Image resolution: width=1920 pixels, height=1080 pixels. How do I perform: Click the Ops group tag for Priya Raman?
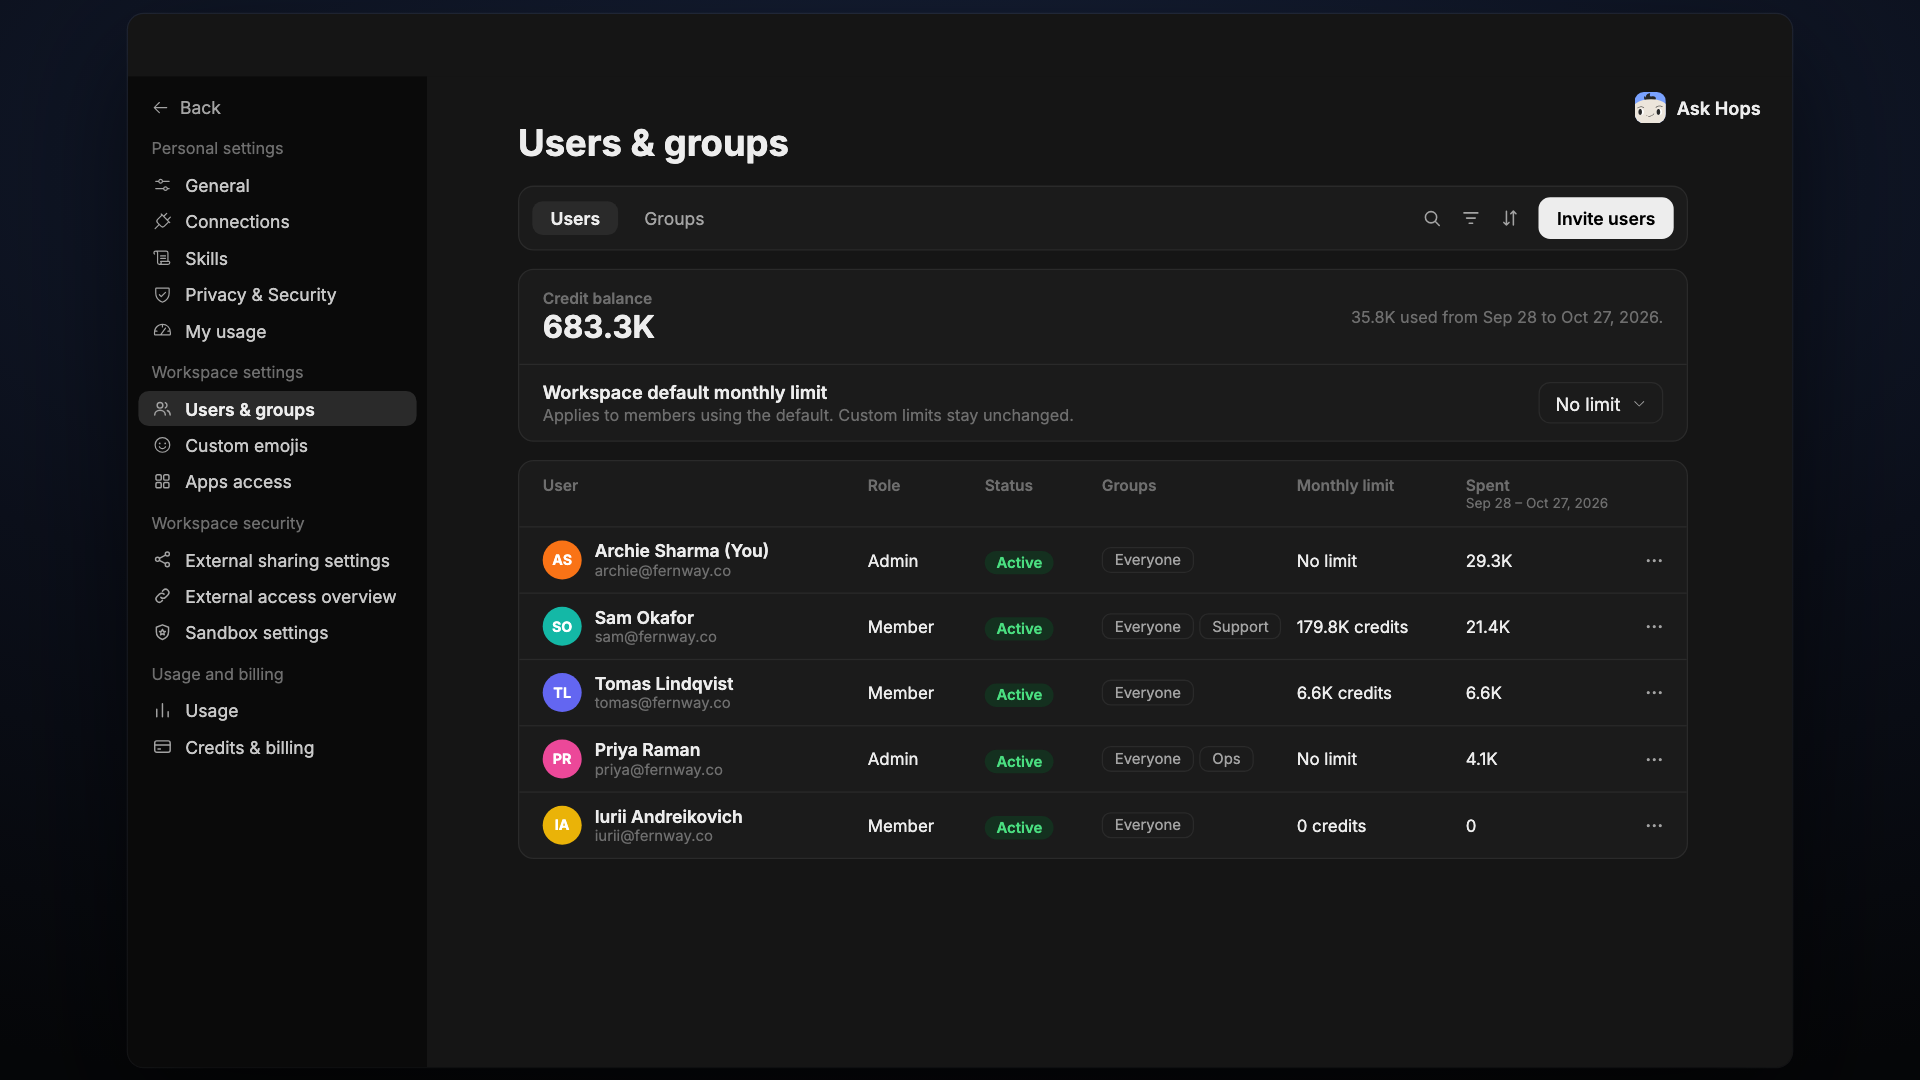pos(1226,759)
